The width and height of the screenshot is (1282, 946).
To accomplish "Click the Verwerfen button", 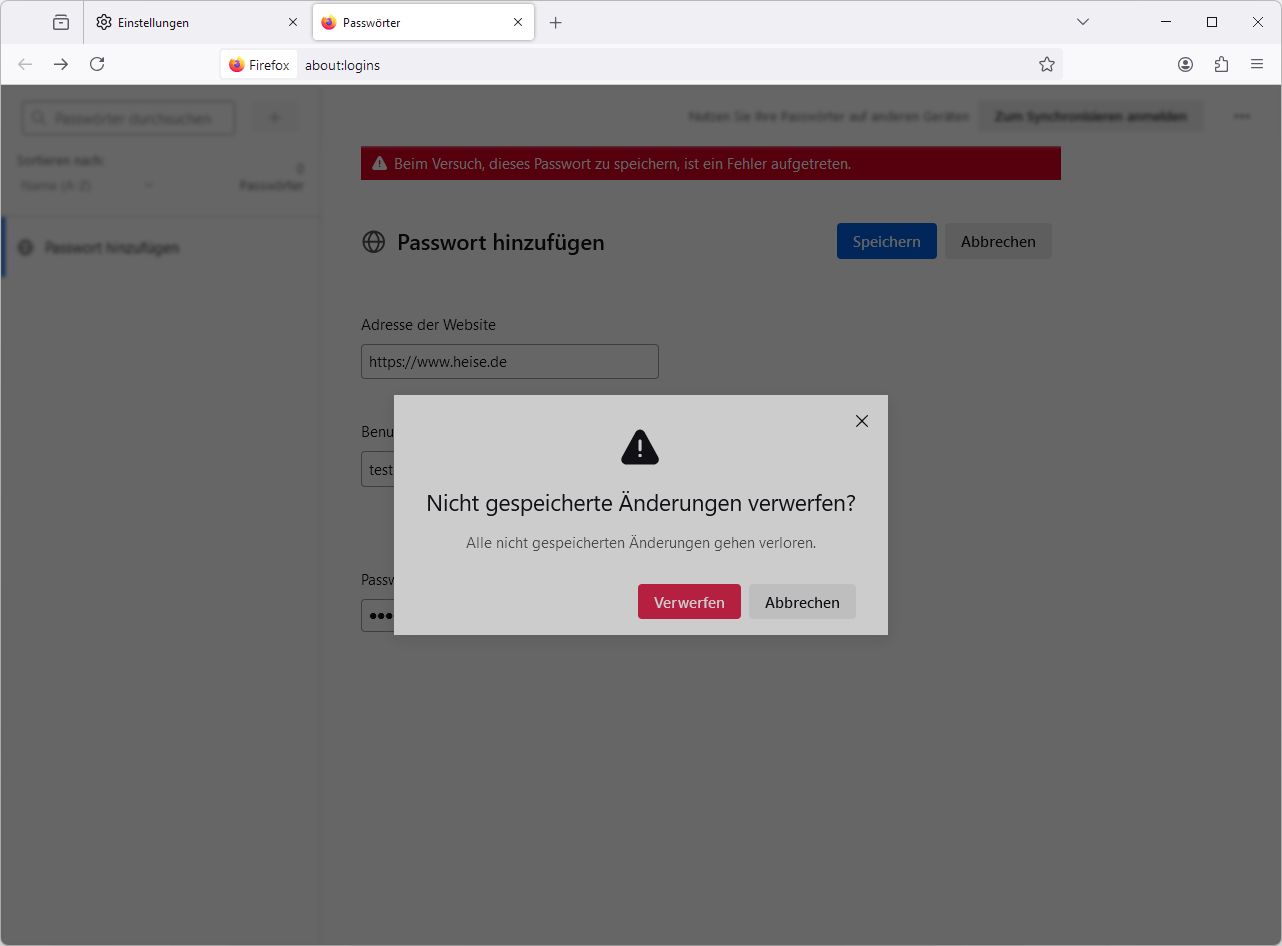I will click(689, 602).
